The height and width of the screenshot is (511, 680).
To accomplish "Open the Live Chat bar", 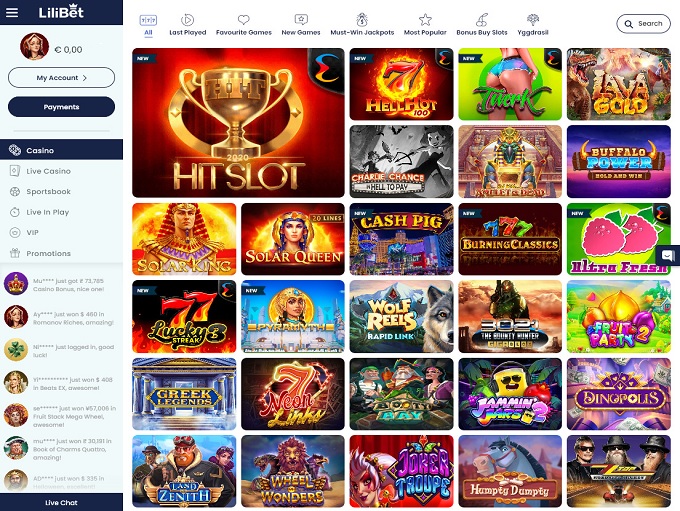I will click(x=61, y=502).
